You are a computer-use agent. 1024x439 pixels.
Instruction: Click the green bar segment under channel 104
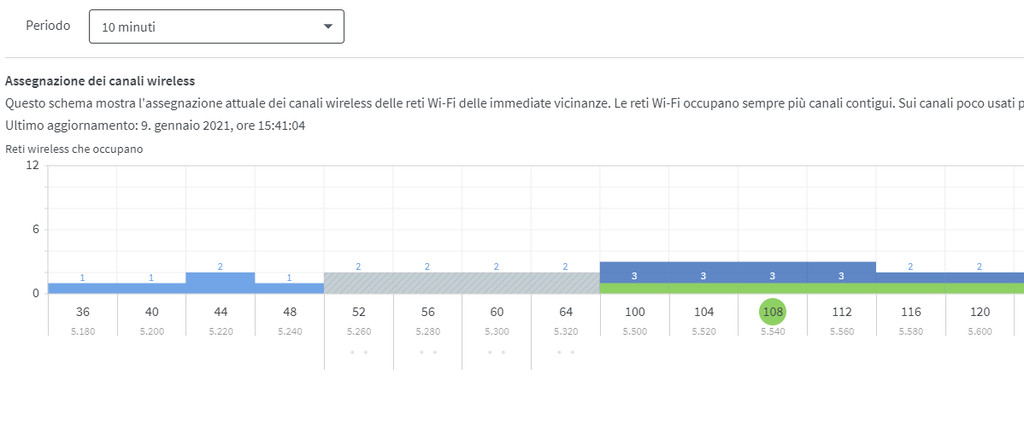pos(704,288)
